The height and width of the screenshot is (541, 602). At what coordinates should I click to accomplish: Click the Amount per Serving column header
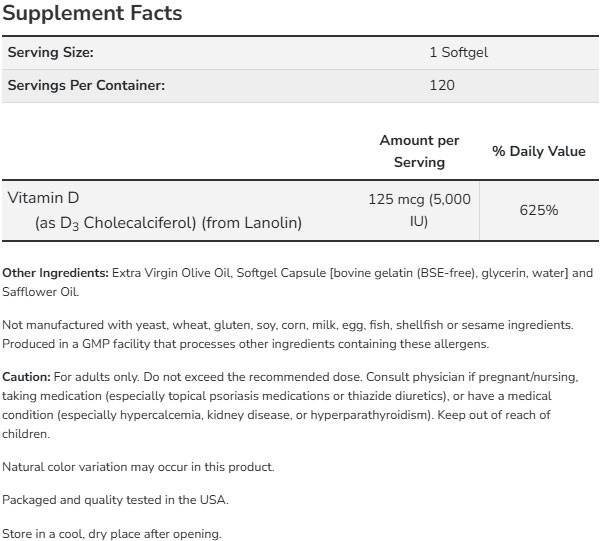(419, 151)
